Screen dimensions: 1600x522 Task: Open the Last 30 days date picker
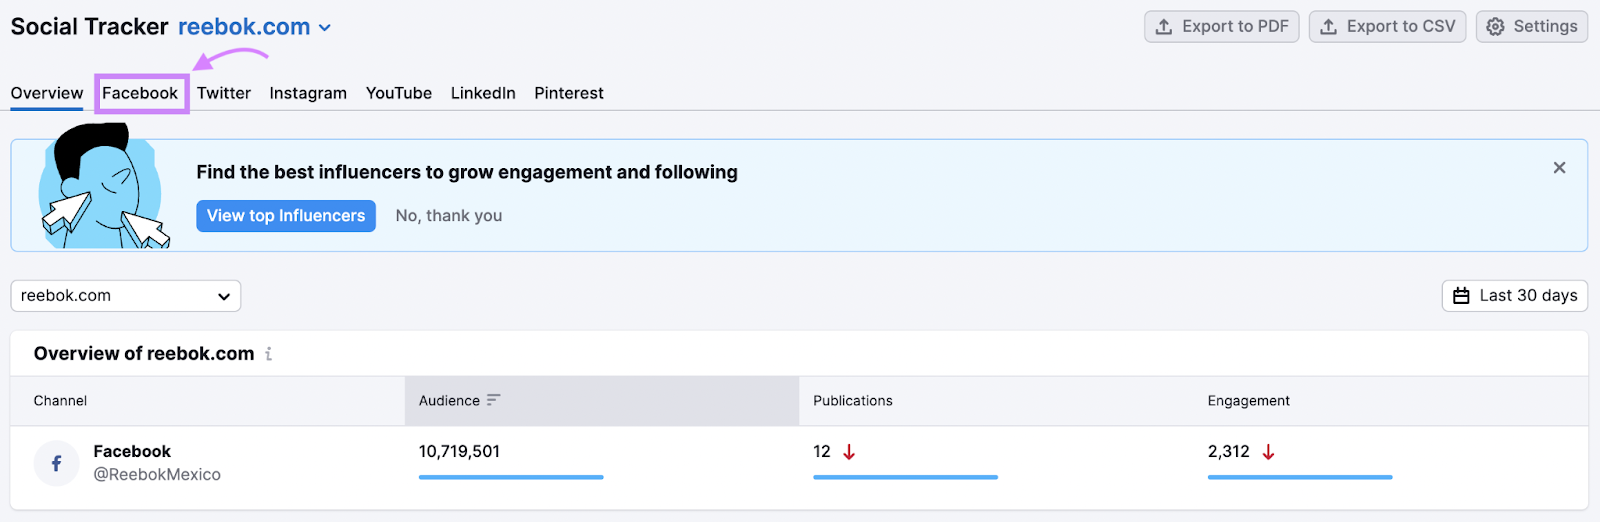[1514, 296]
